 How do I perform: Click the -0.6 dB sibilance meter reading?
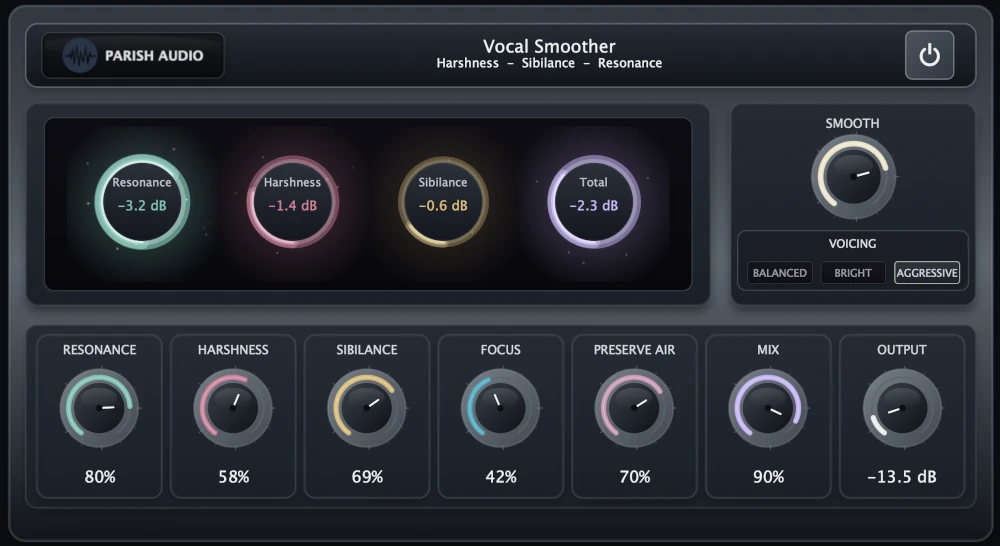coord(443,206)
